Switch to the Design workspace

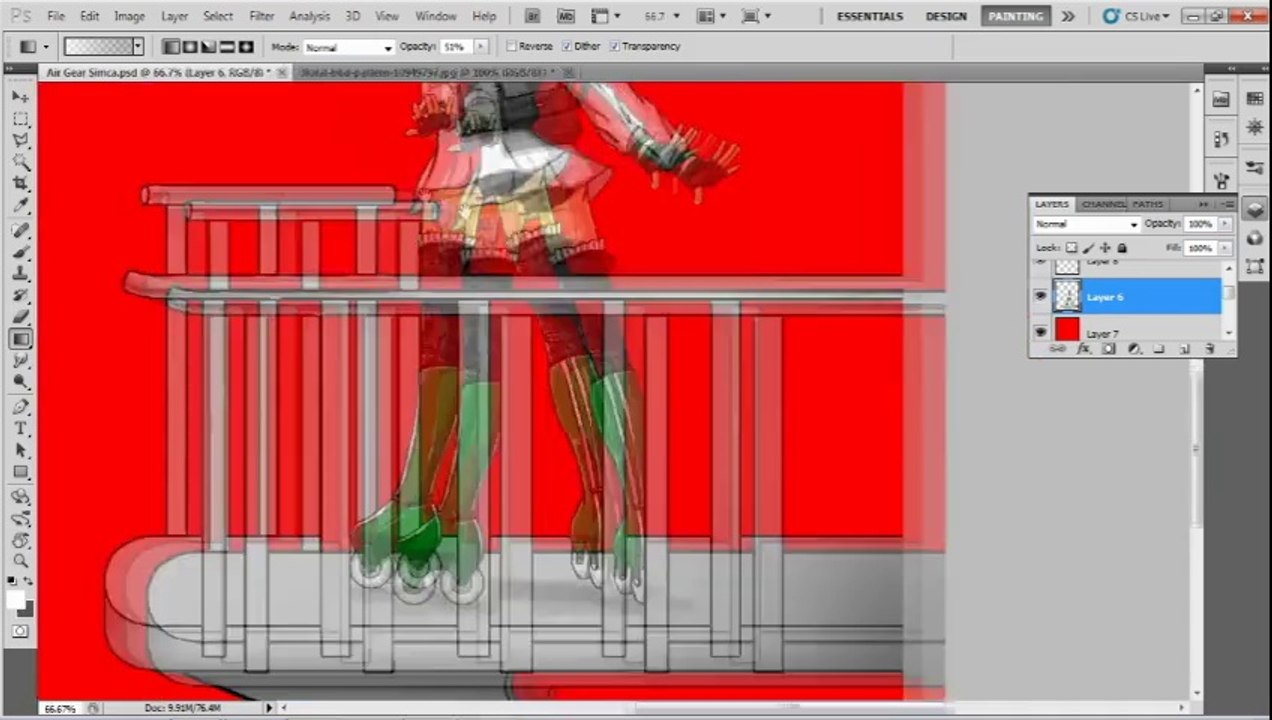coord(946,17)
